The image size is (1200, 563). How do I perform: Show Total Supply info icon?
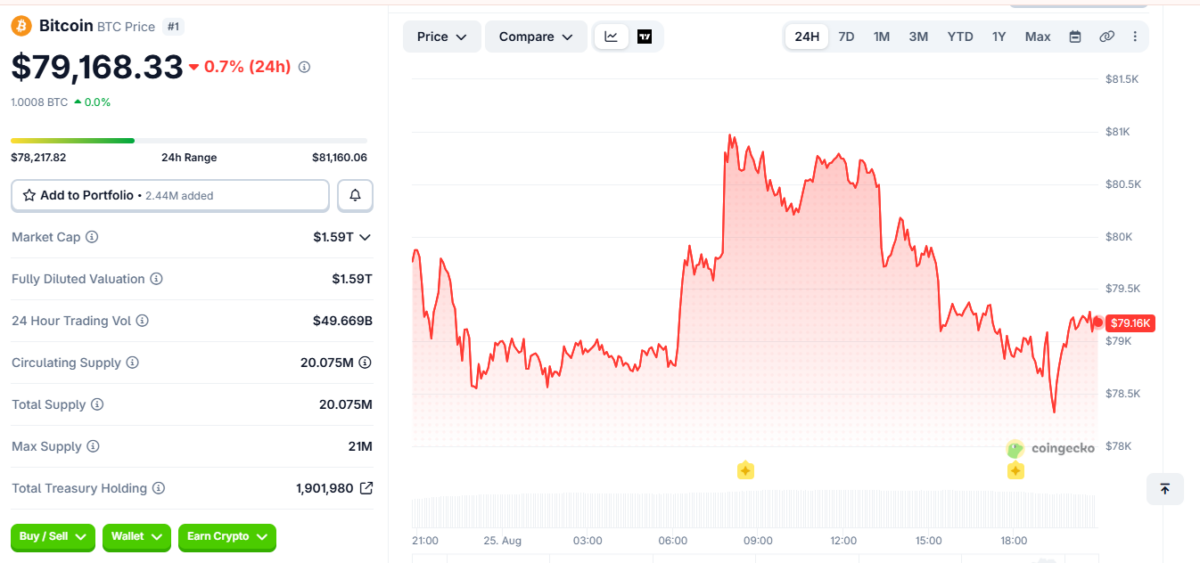[x=97, y=405]
